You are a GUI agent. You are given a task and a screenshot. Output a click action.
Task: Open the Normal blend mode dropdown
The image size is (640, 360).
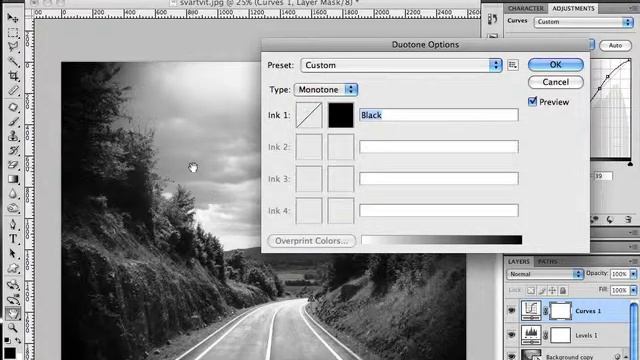[x=545, y=274]
